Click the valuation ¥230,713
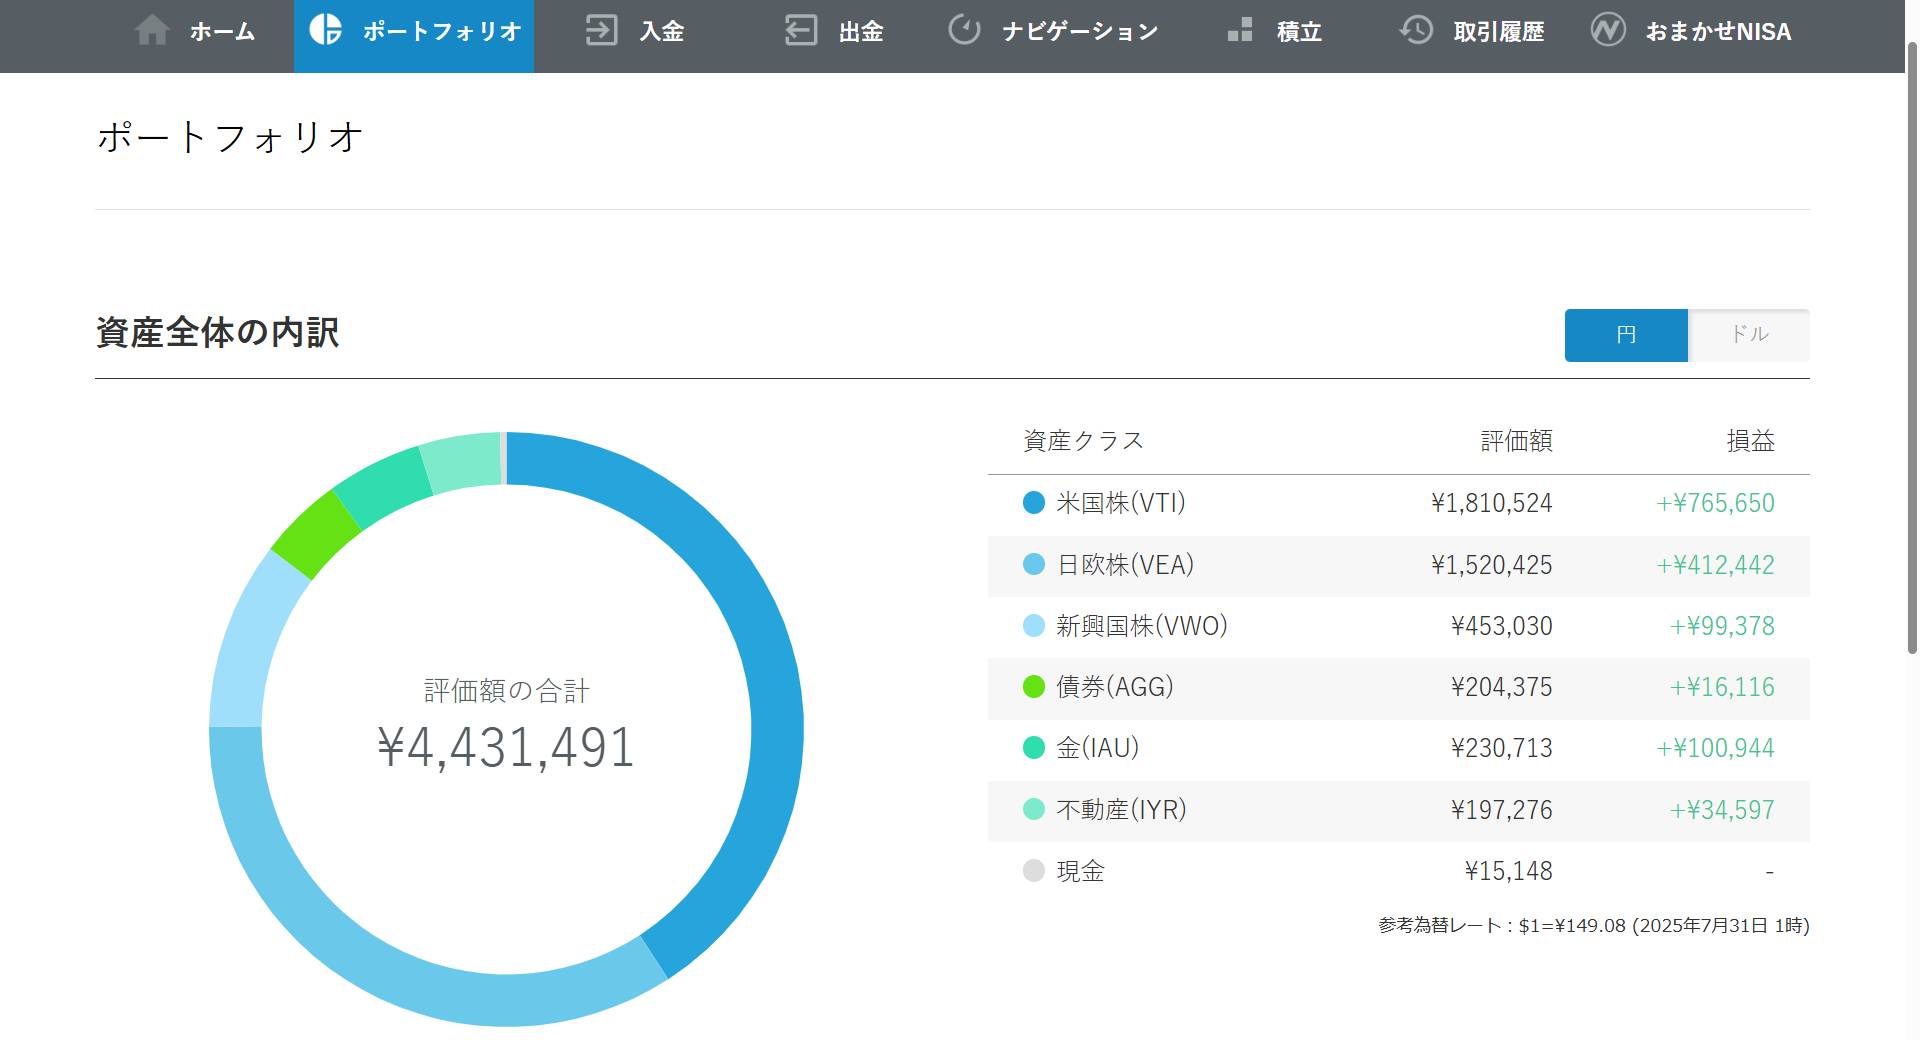Screen dimensions: 1920x1040 (x=1502, y=748)
